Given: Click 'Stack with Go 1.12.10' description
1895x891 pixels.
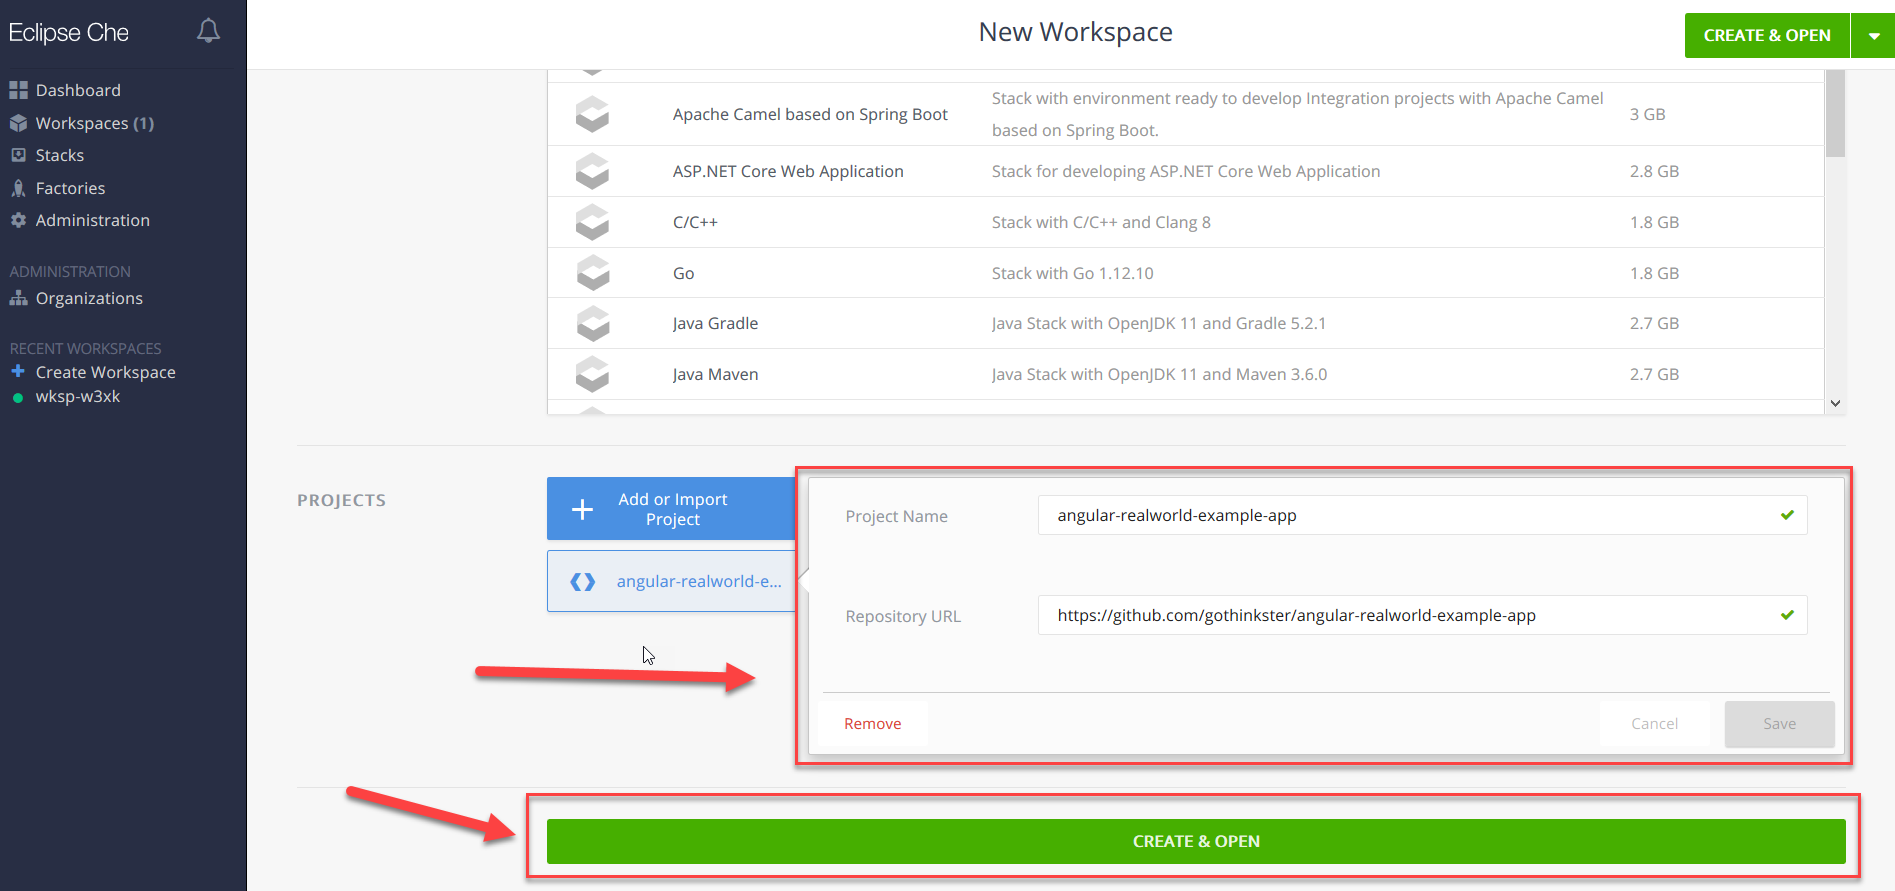Looking at the screenshot, I should tap(1072, 273).
